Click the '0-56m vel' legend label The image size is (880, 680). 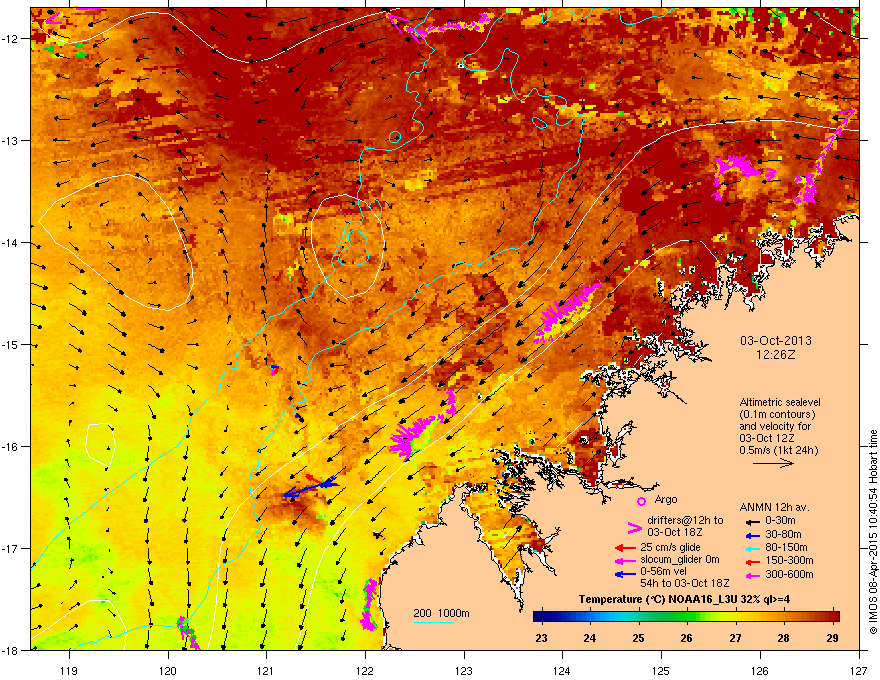(663, 571)
